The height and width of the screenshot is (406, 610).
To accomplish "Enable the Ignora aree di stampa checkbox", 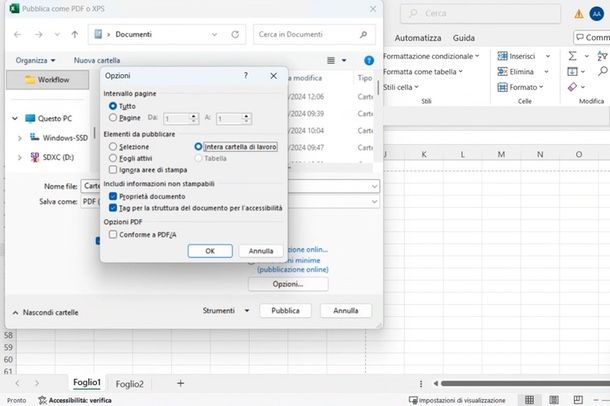I will coord(113,170).
